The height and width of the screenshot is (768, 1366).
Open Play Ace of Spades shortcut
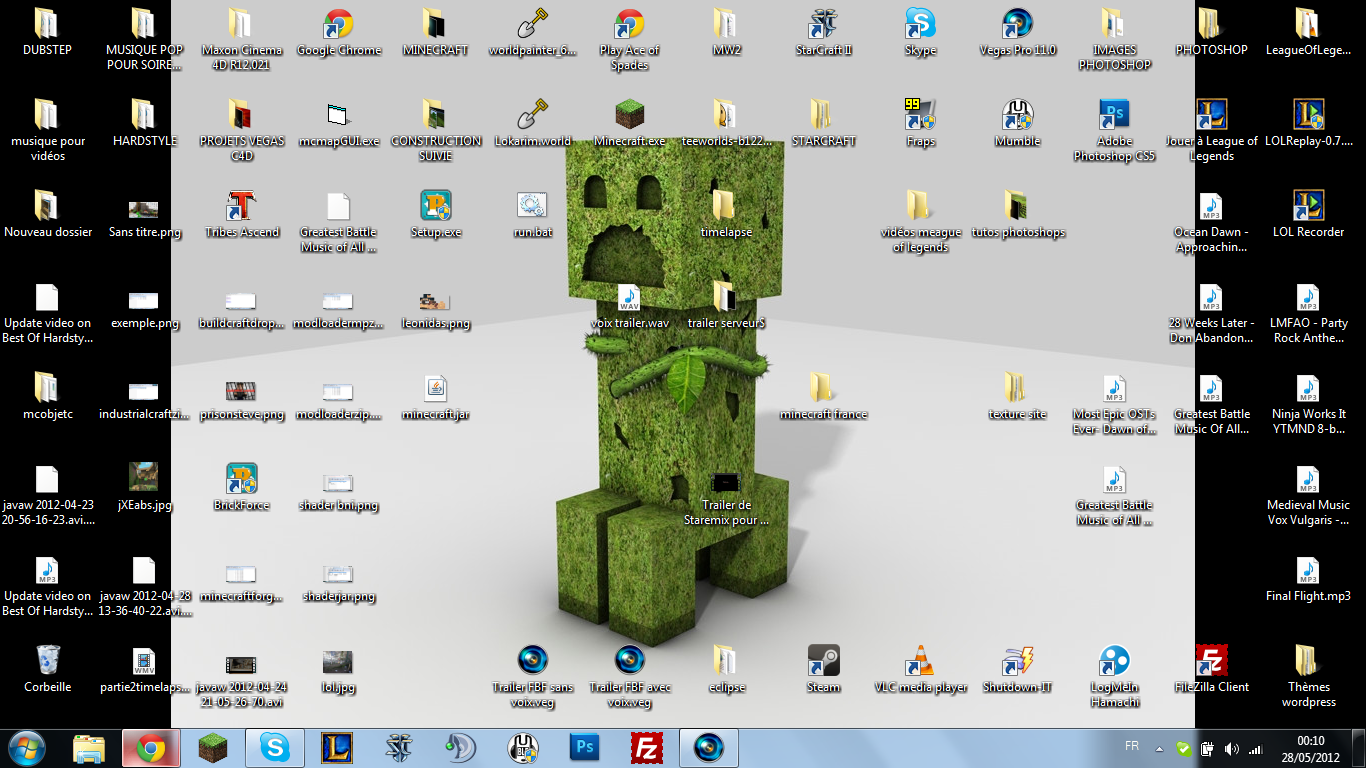pos(629,40)
